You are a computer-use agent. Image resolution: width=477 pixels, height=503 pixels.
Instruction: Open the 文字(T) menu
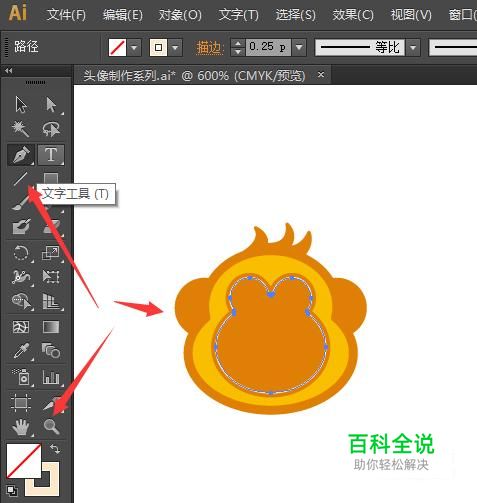tap(239, 15)
